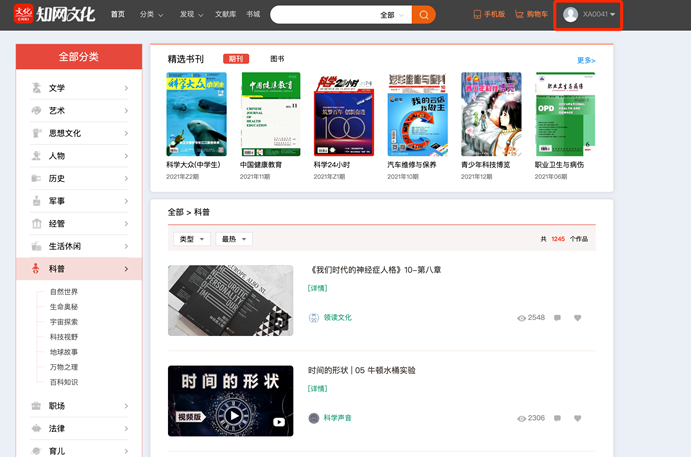Click the 军事 category icon
This screenshot has width=691, height=457.
pos(37,201)
